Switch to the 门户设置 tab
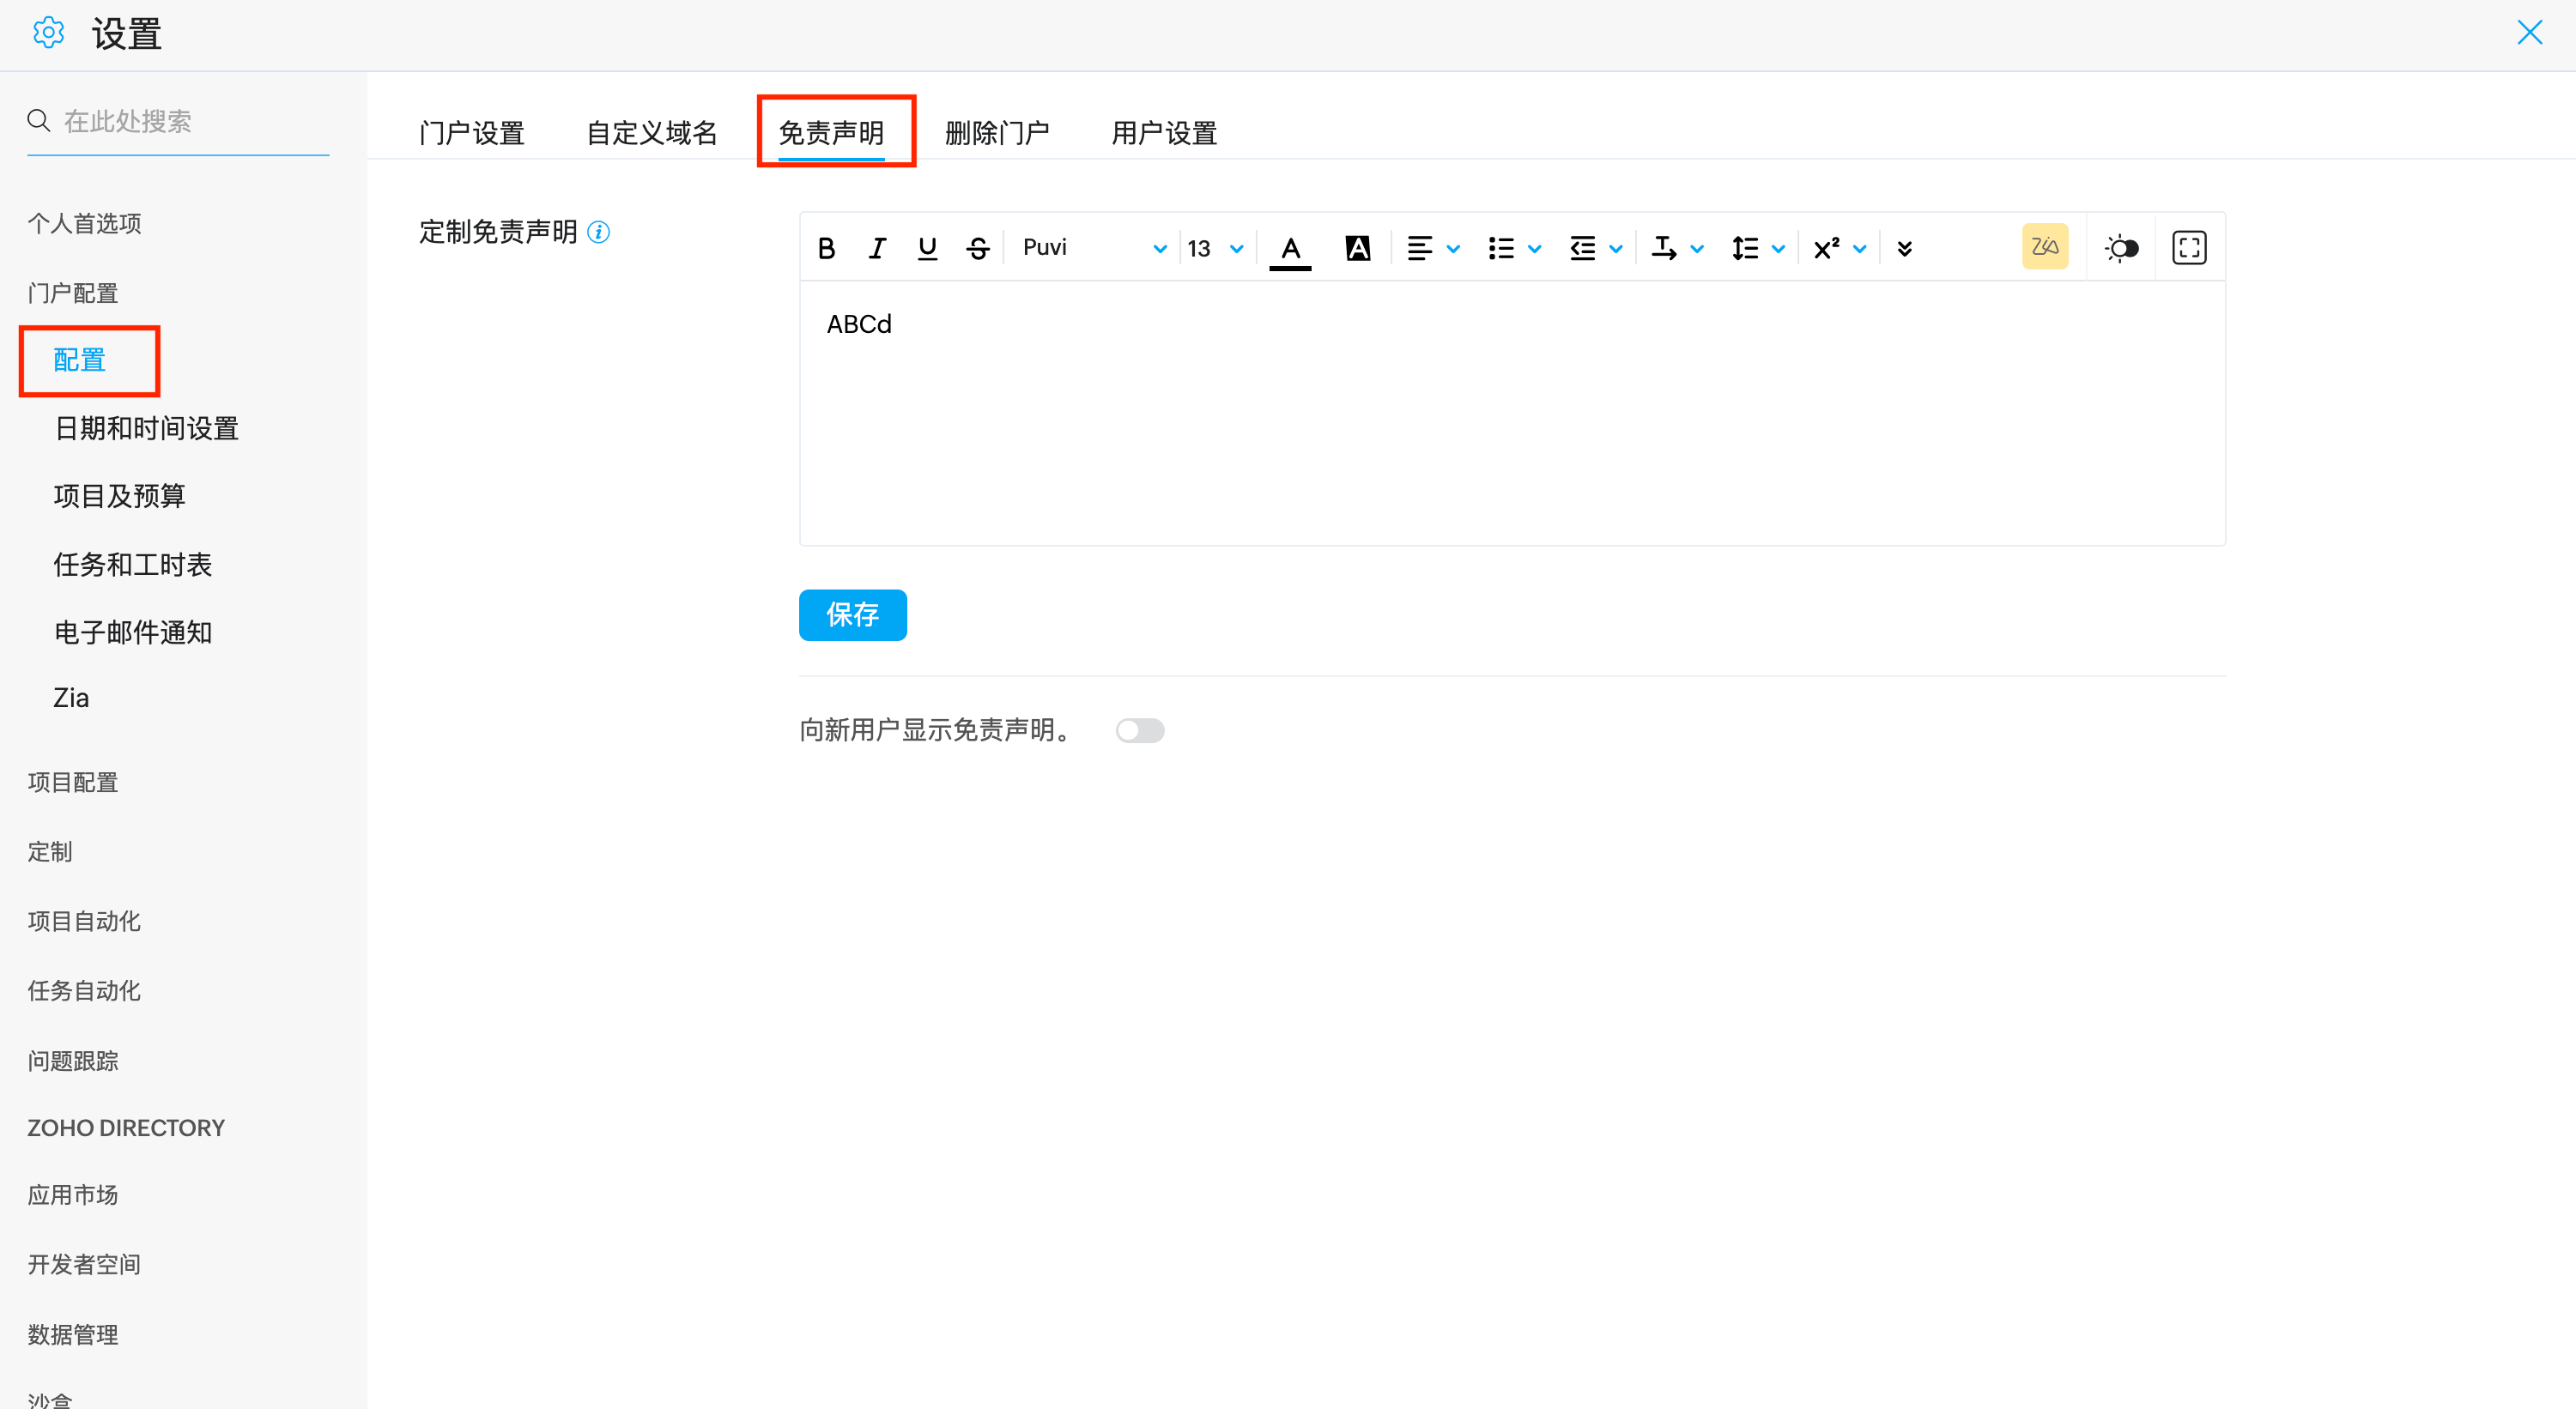 click(472, 133)
